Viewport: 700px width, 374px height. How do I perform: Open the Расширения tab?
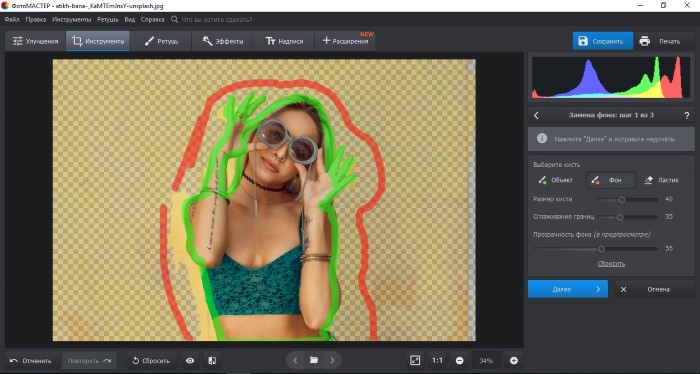coord(346,41)
